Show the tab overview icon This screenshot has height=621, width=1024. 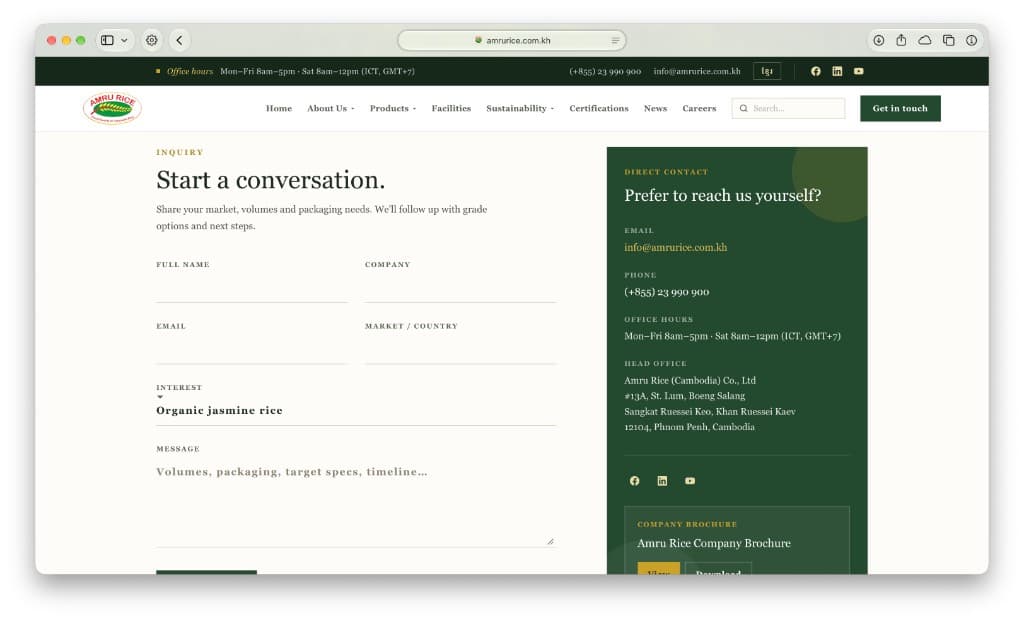coord(949,40)
